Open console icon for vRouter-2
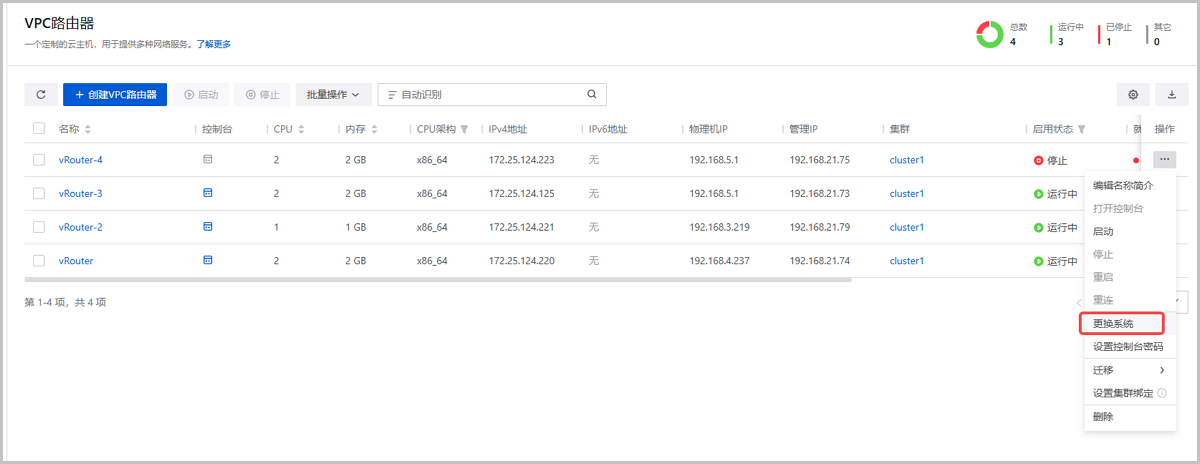Viewport: 1200px width, 464px height. coord(208,227)
